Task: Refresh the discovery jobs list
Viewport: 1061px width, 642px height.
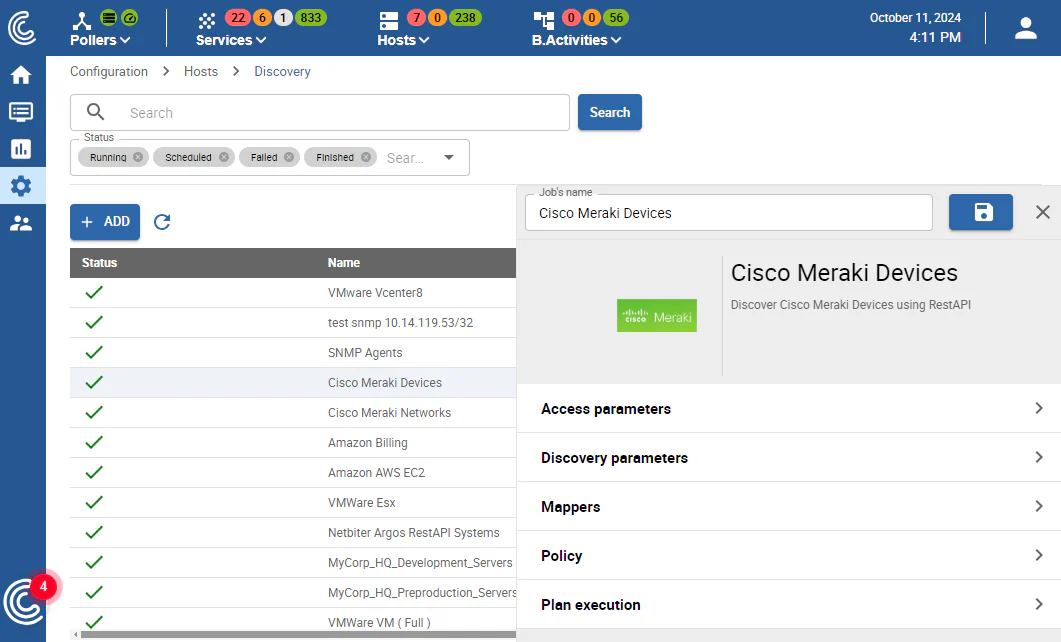Action: (162, 222)
